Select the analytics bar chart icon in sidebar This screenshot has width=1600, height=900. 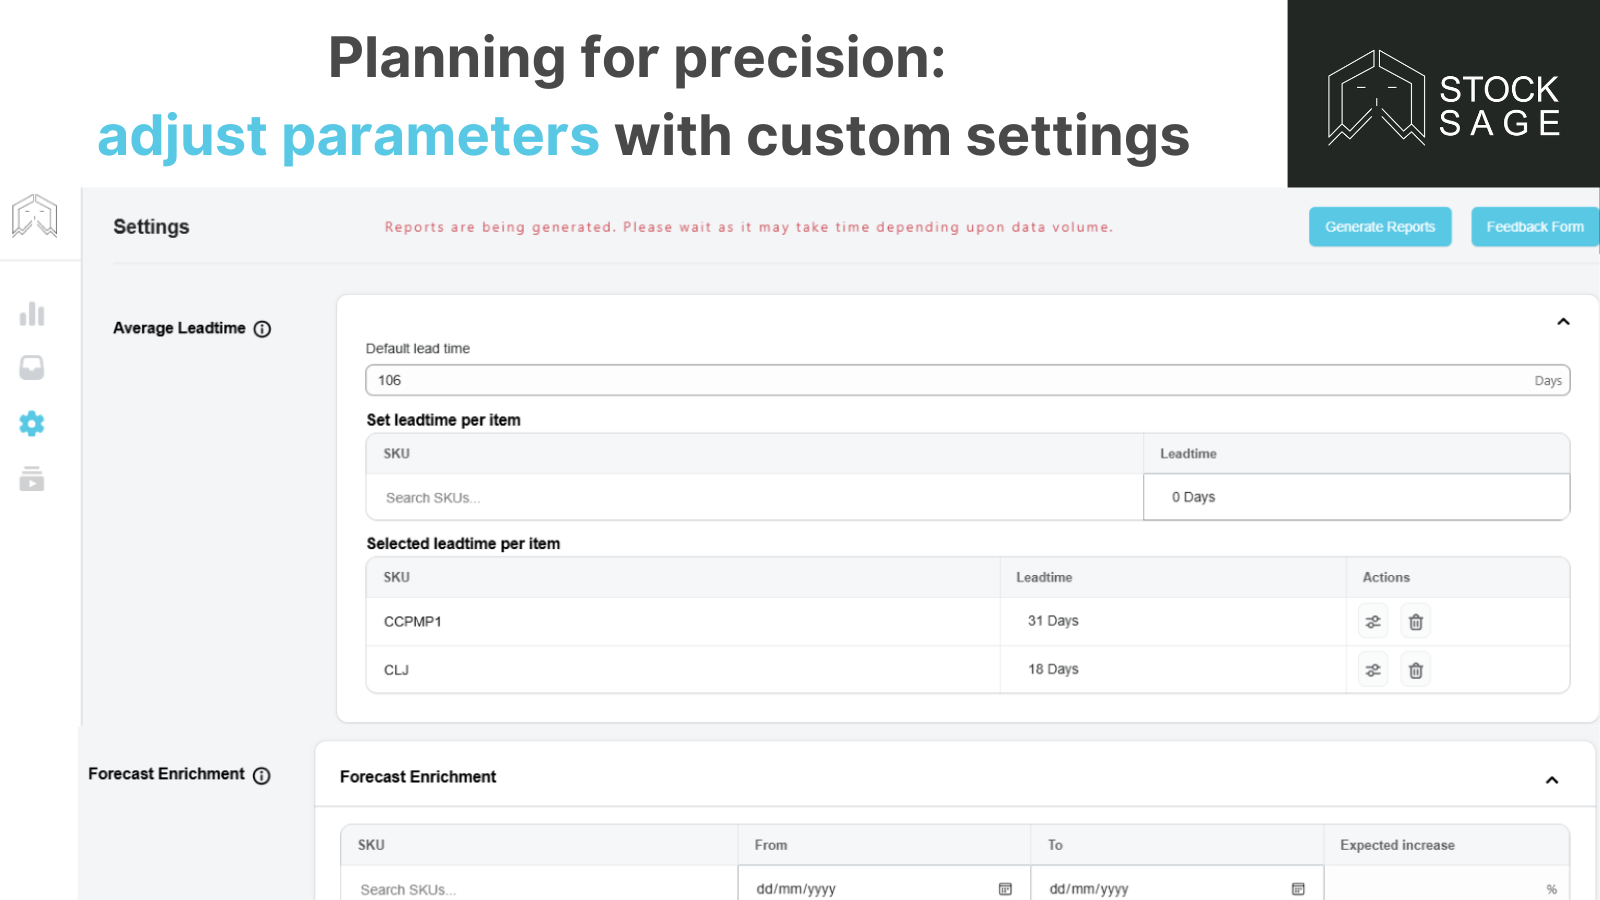[32, 314]
